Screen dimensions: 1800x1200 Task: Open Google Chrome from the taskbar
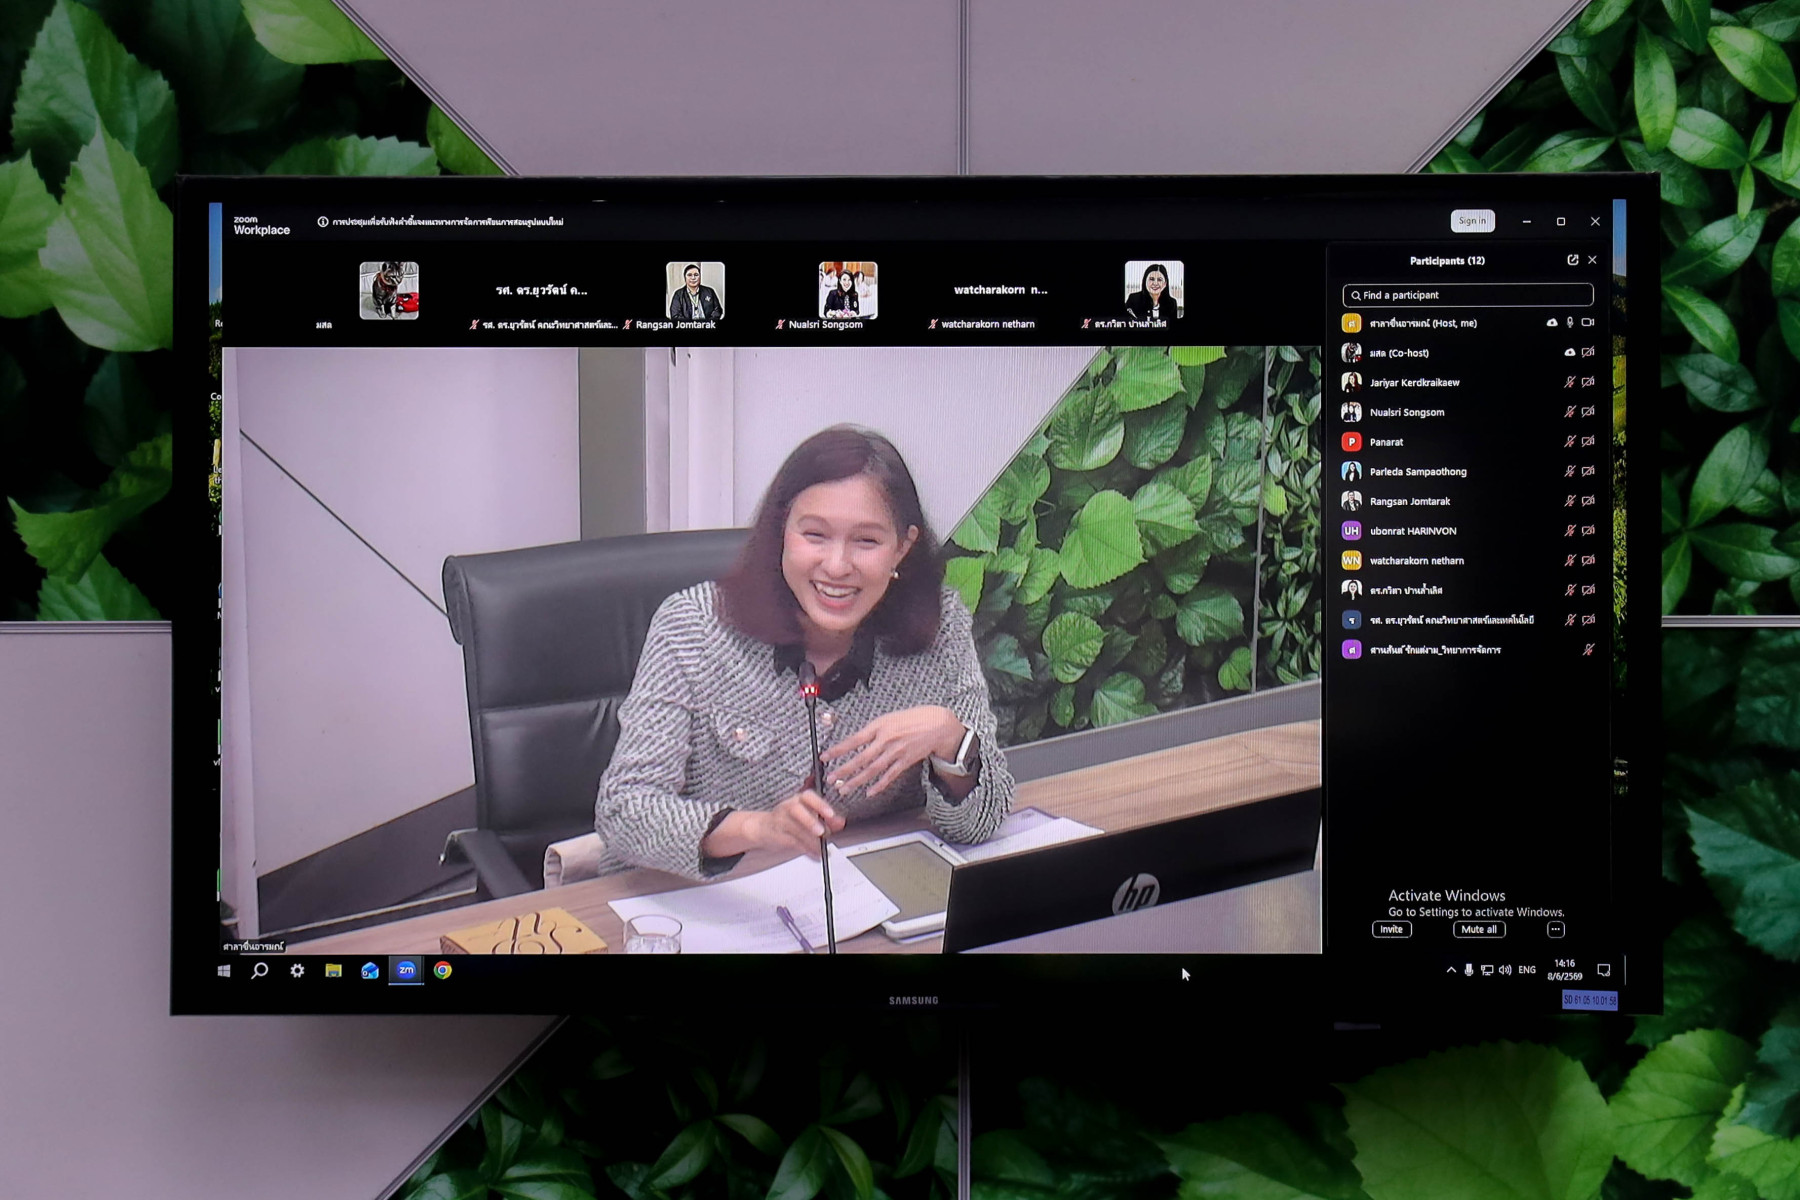443,970
